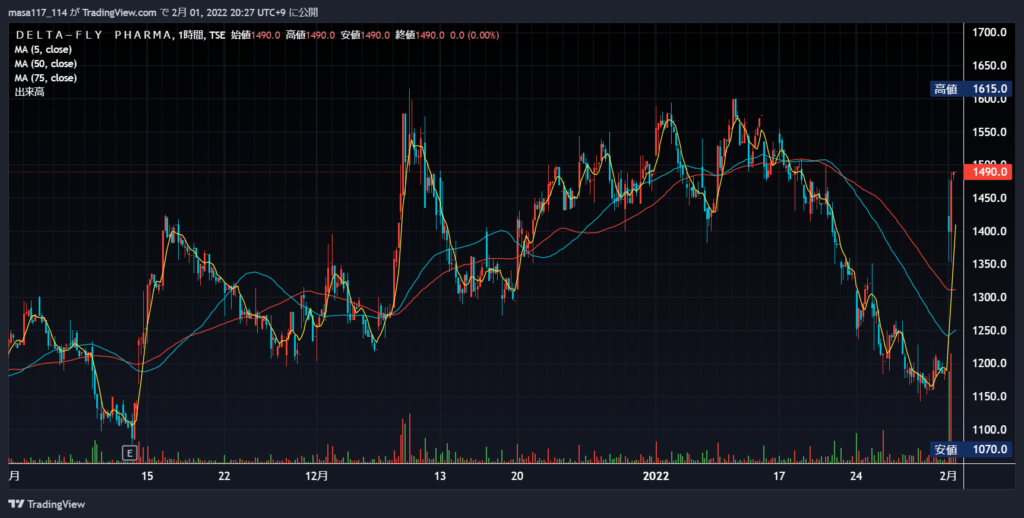Click the 1250.0 price axis label

click(x=989, y=331)
